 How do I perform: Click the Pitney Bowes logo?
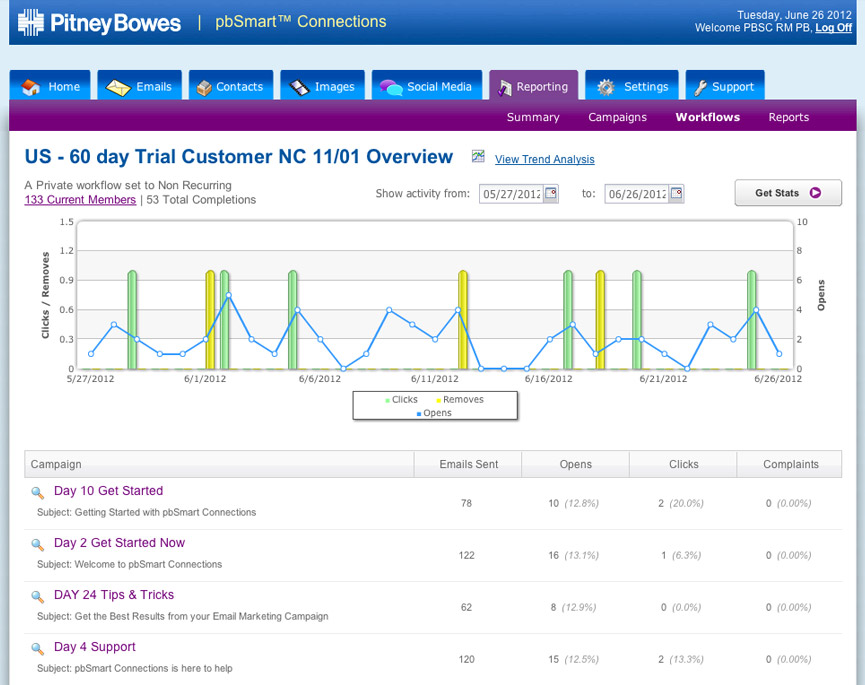(99, 23)
